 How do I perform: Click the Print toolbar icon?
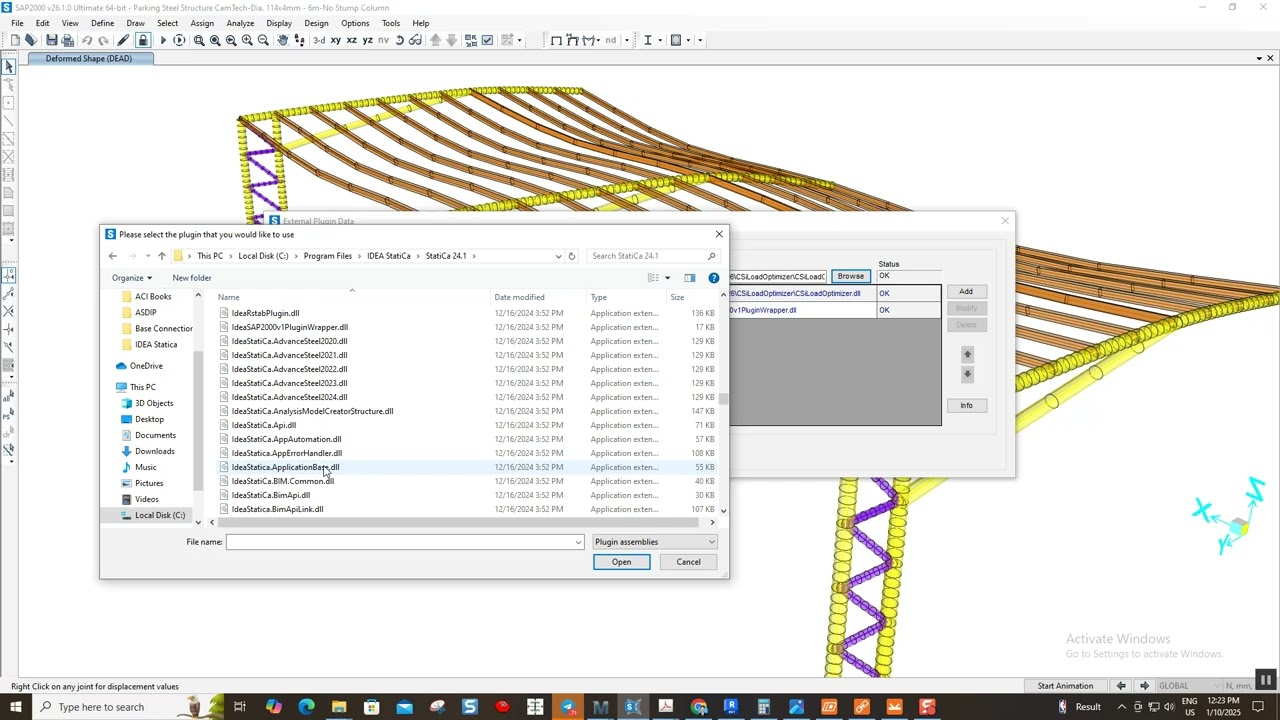68,40
